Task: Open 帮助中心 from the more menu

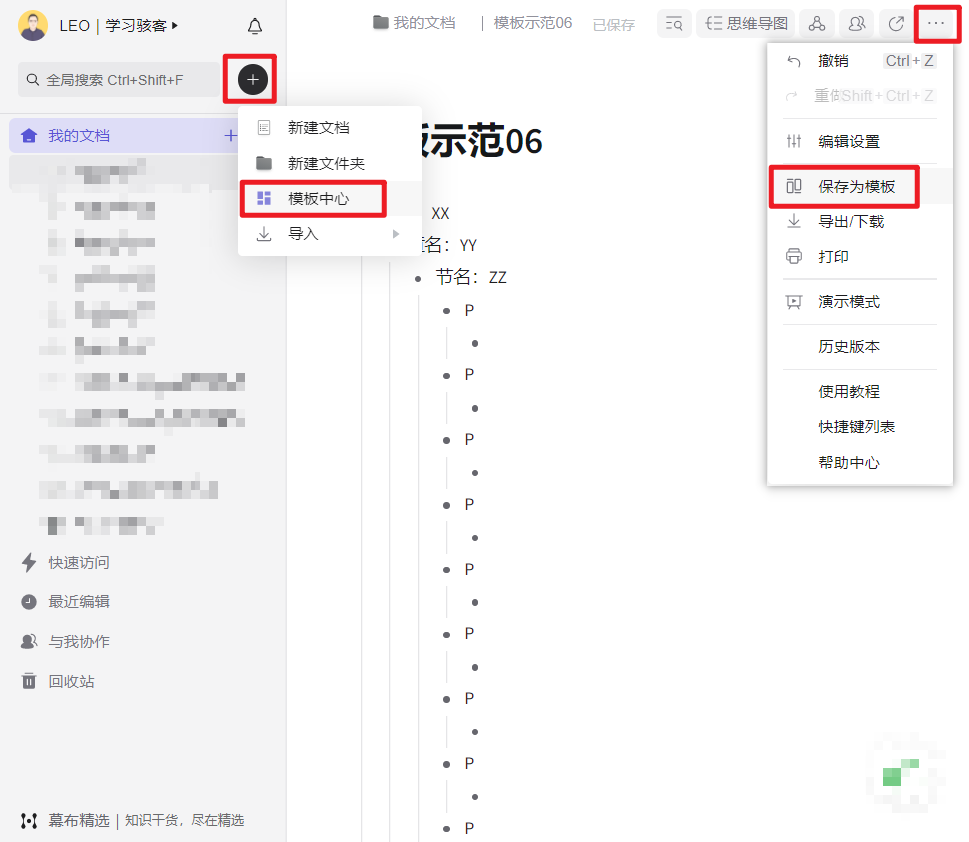Action: coord(860,462)
